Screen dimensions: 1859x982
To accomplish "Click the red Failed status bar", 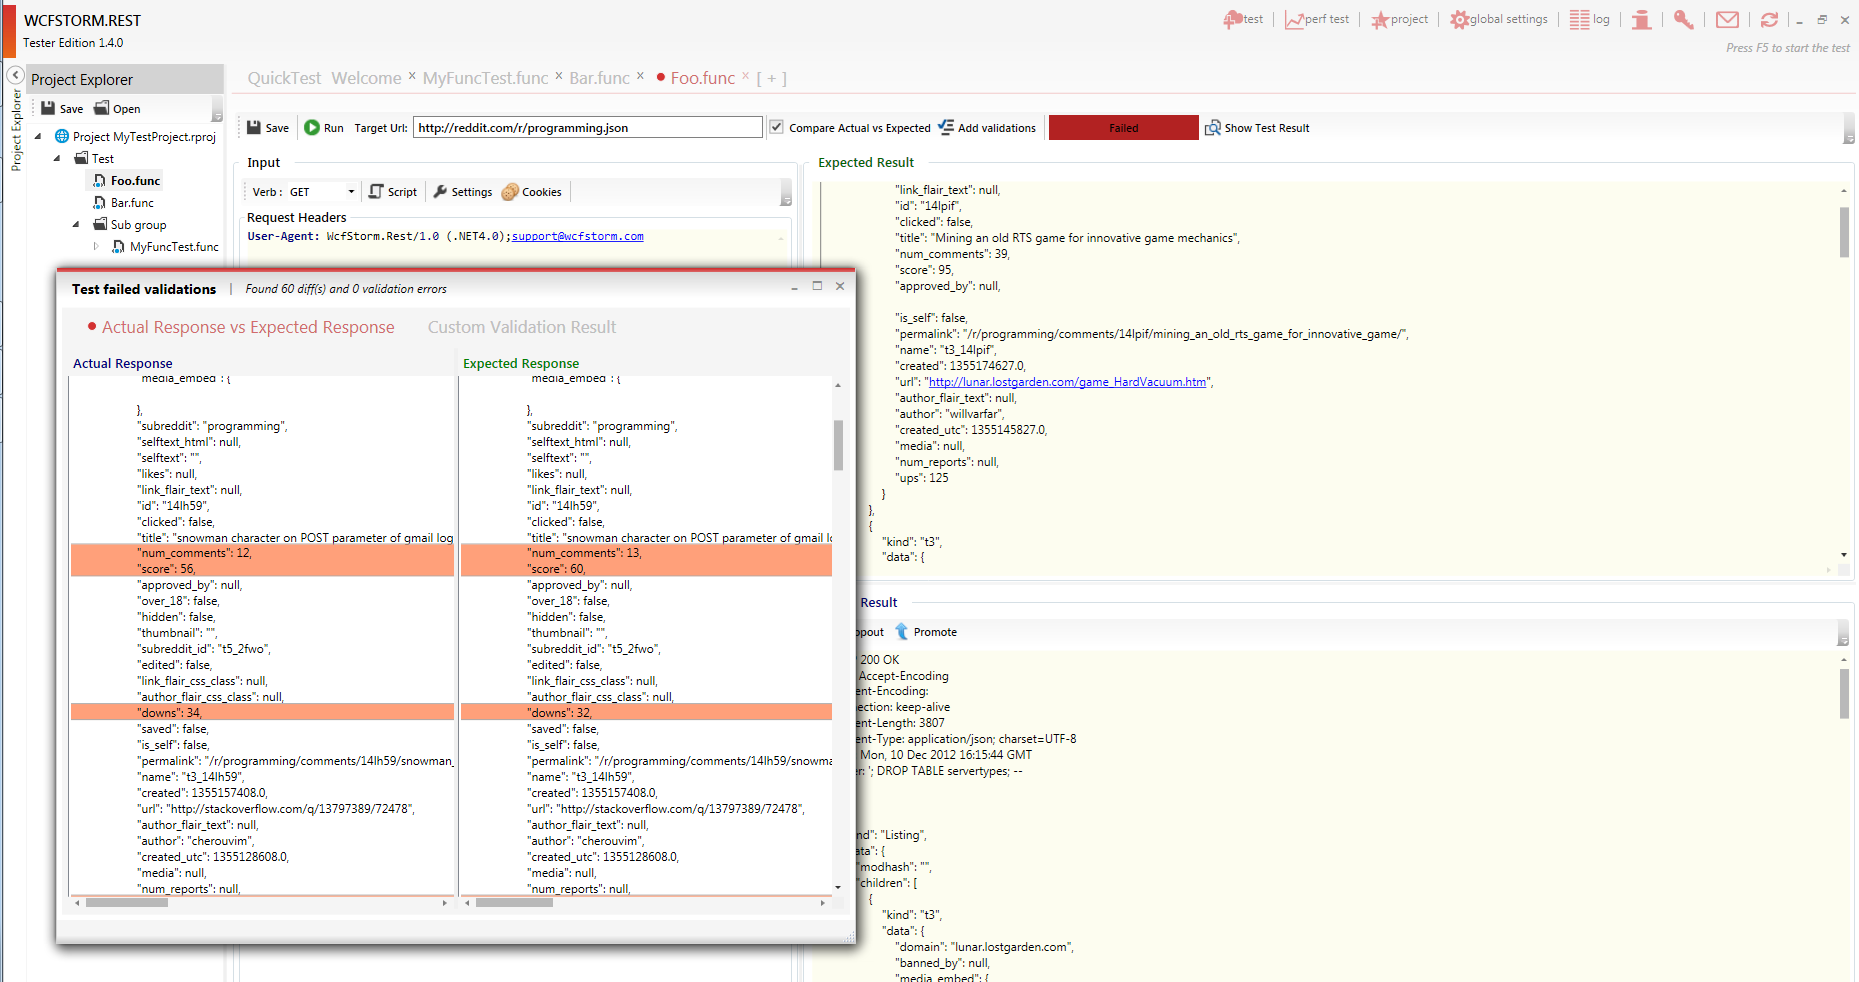I will pyautogui.click(x=1123, y=127).
